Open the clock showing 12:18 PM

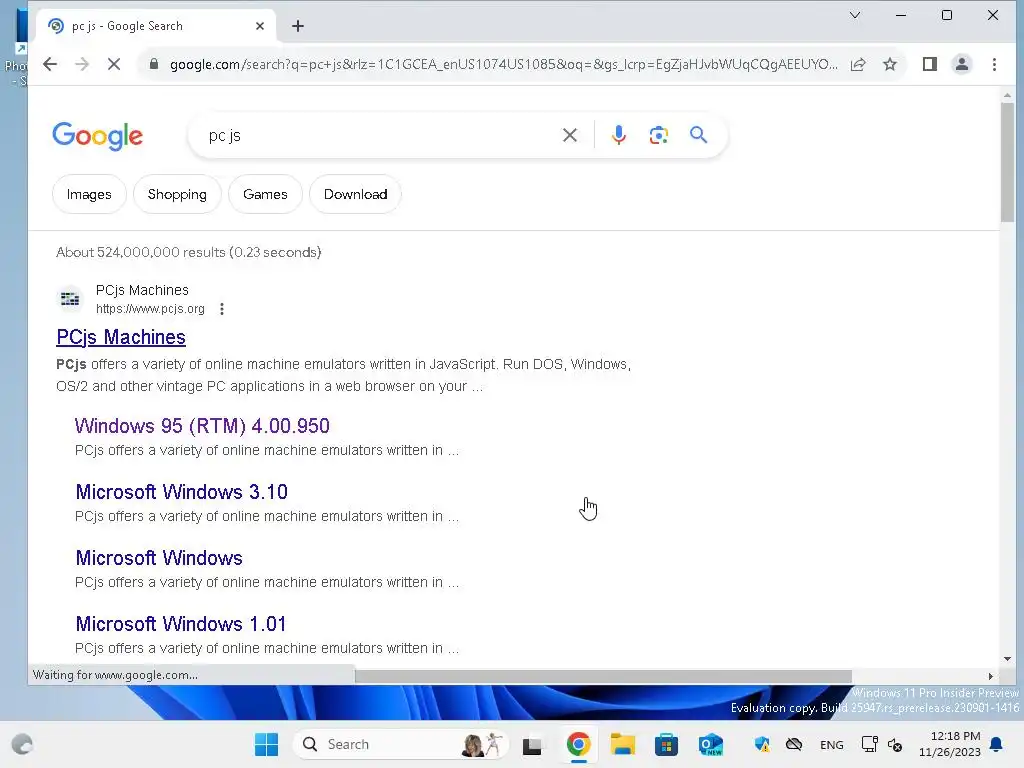tap(950, 744)
